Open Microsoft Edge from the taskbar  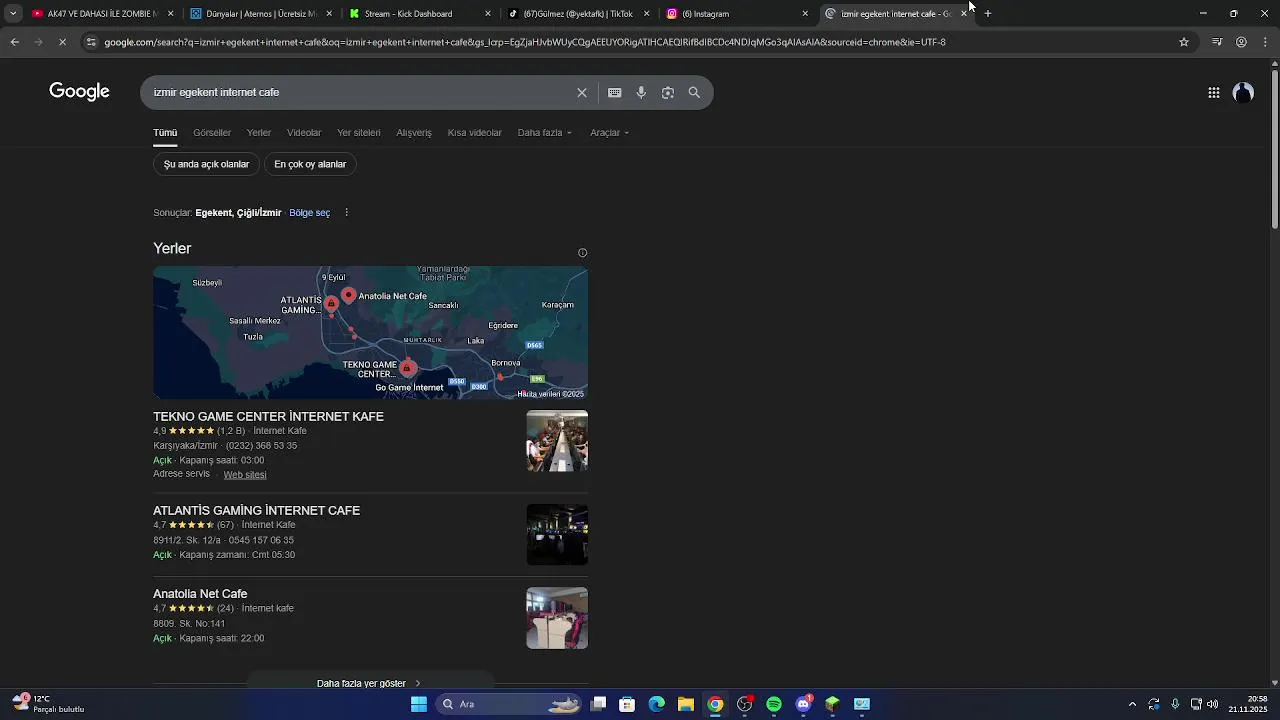point(656,704)
